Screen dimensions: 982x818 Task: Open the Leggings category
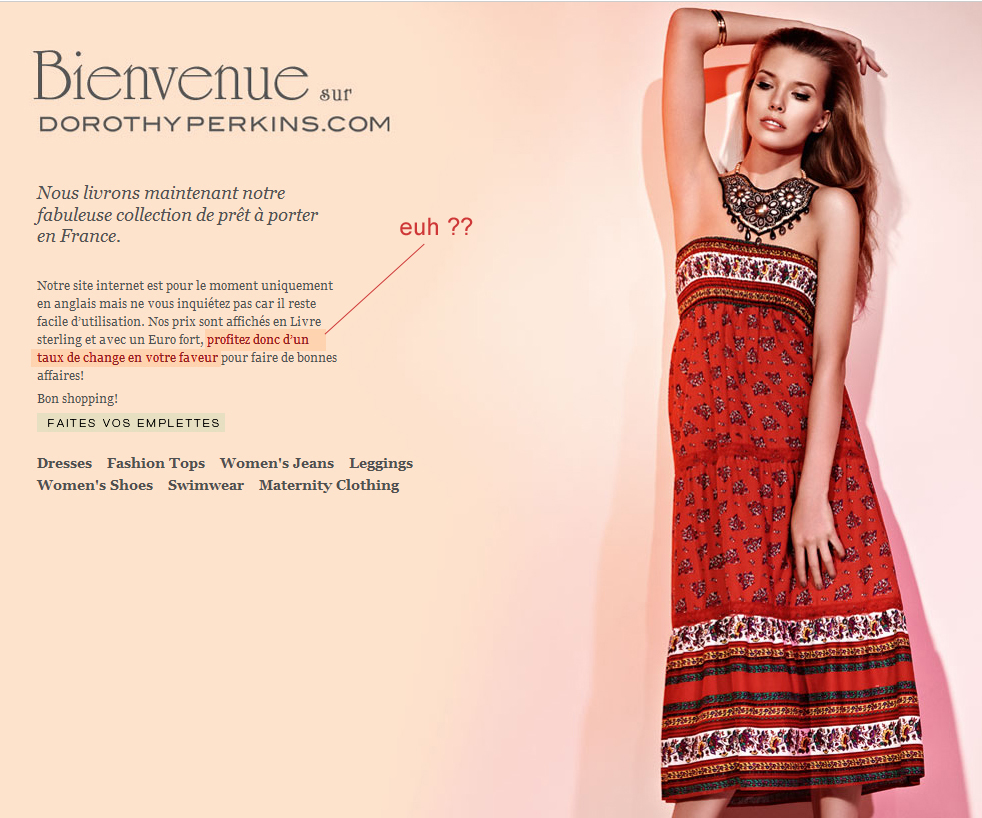pos(381,464)
